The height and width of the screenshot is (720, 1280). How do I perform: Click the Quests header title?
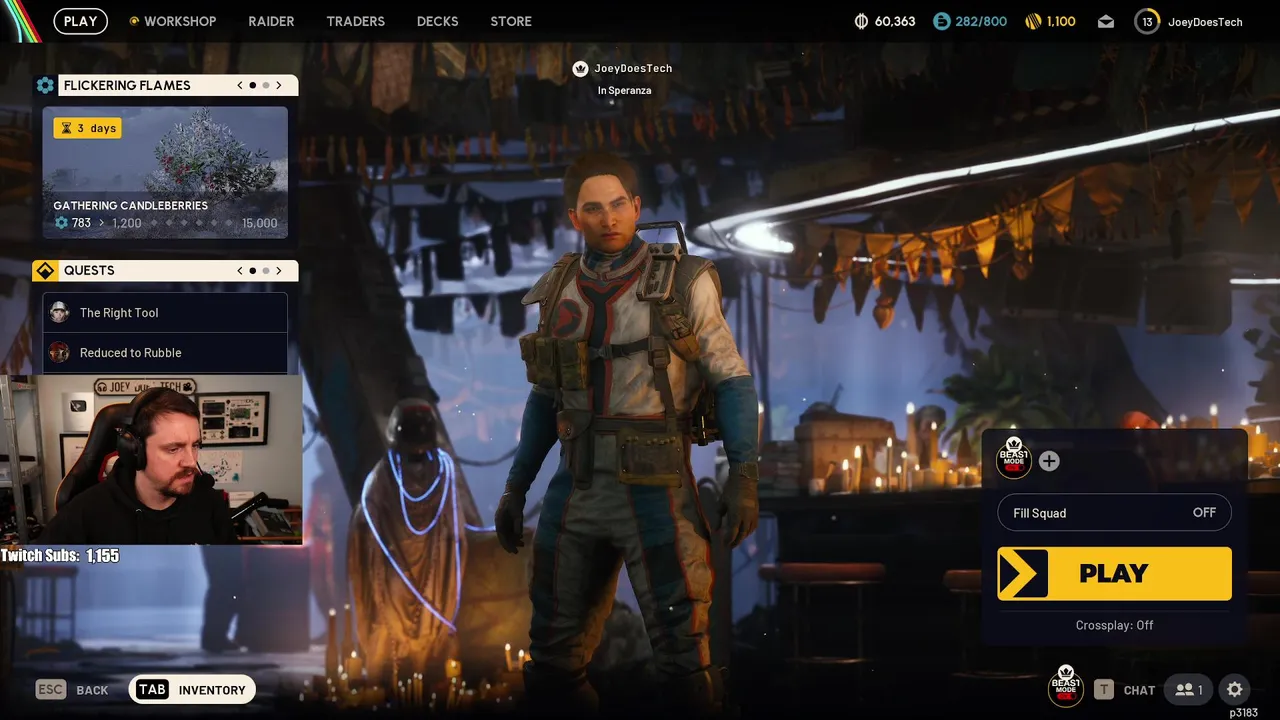pos(89,270)
